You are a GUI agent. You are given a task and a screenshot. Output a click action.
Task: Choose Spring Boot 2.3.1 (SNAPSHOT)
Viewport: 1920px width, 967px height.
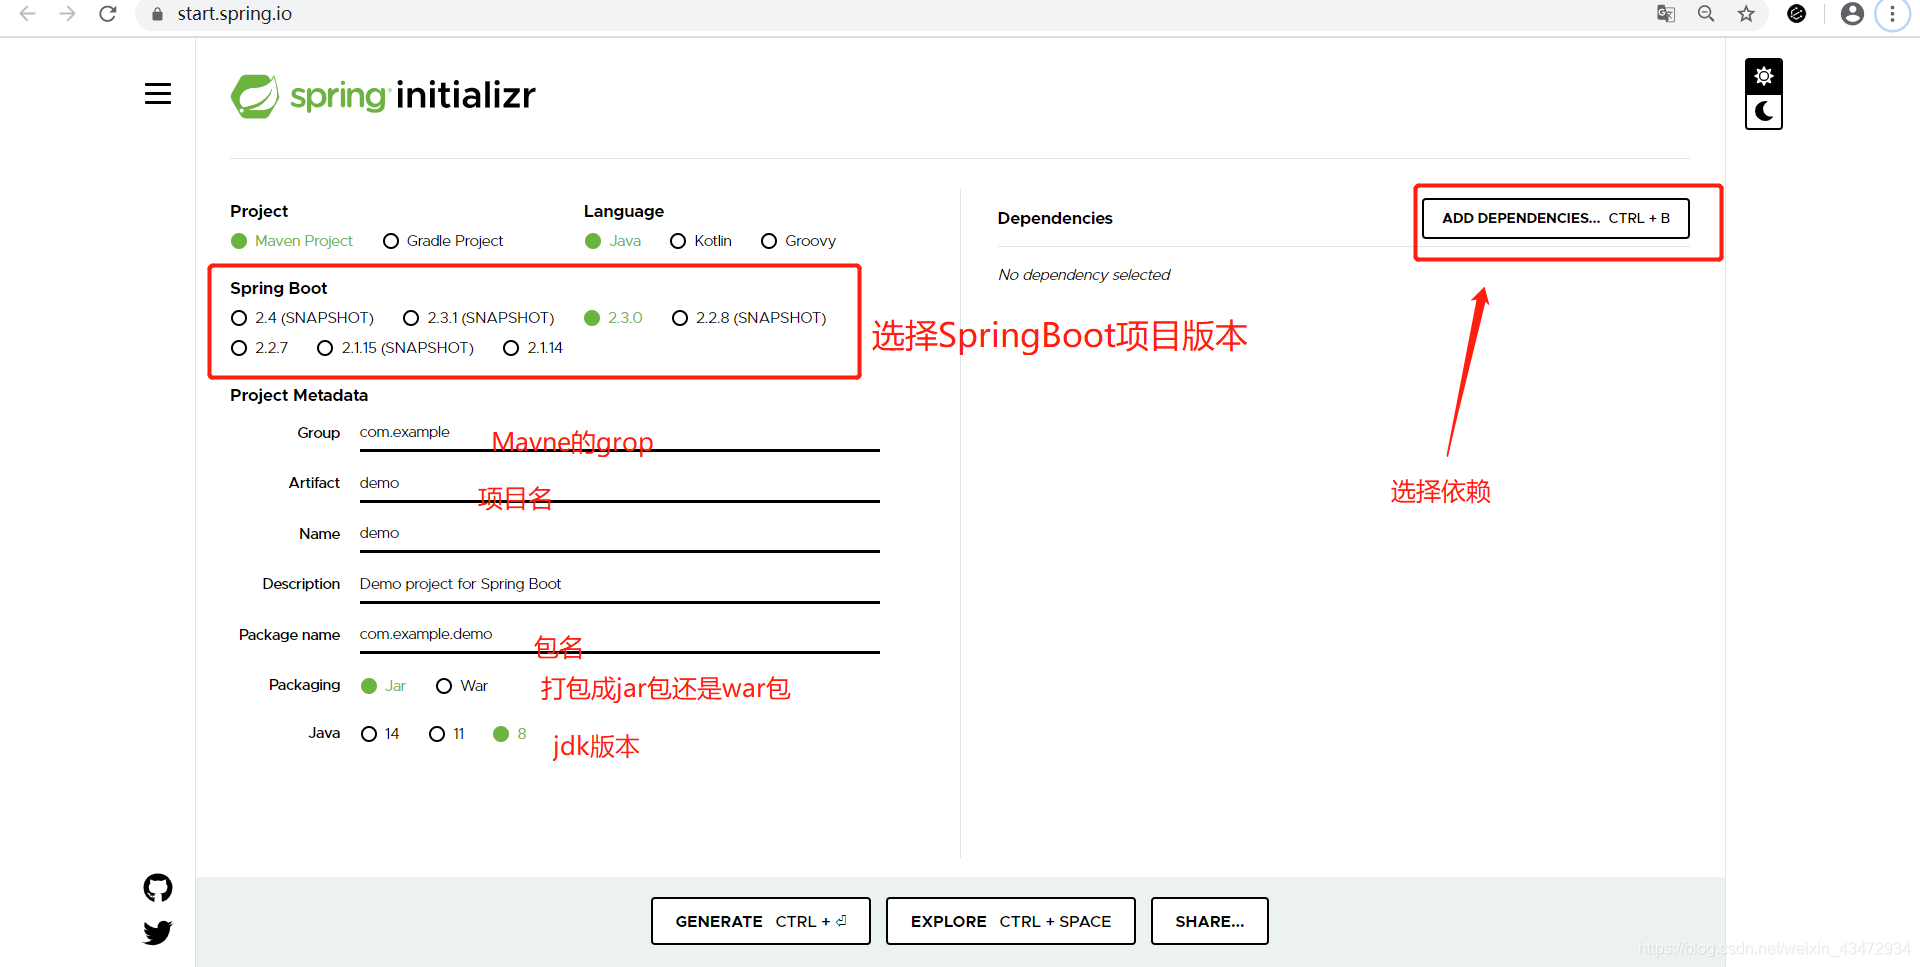(478, 318)
